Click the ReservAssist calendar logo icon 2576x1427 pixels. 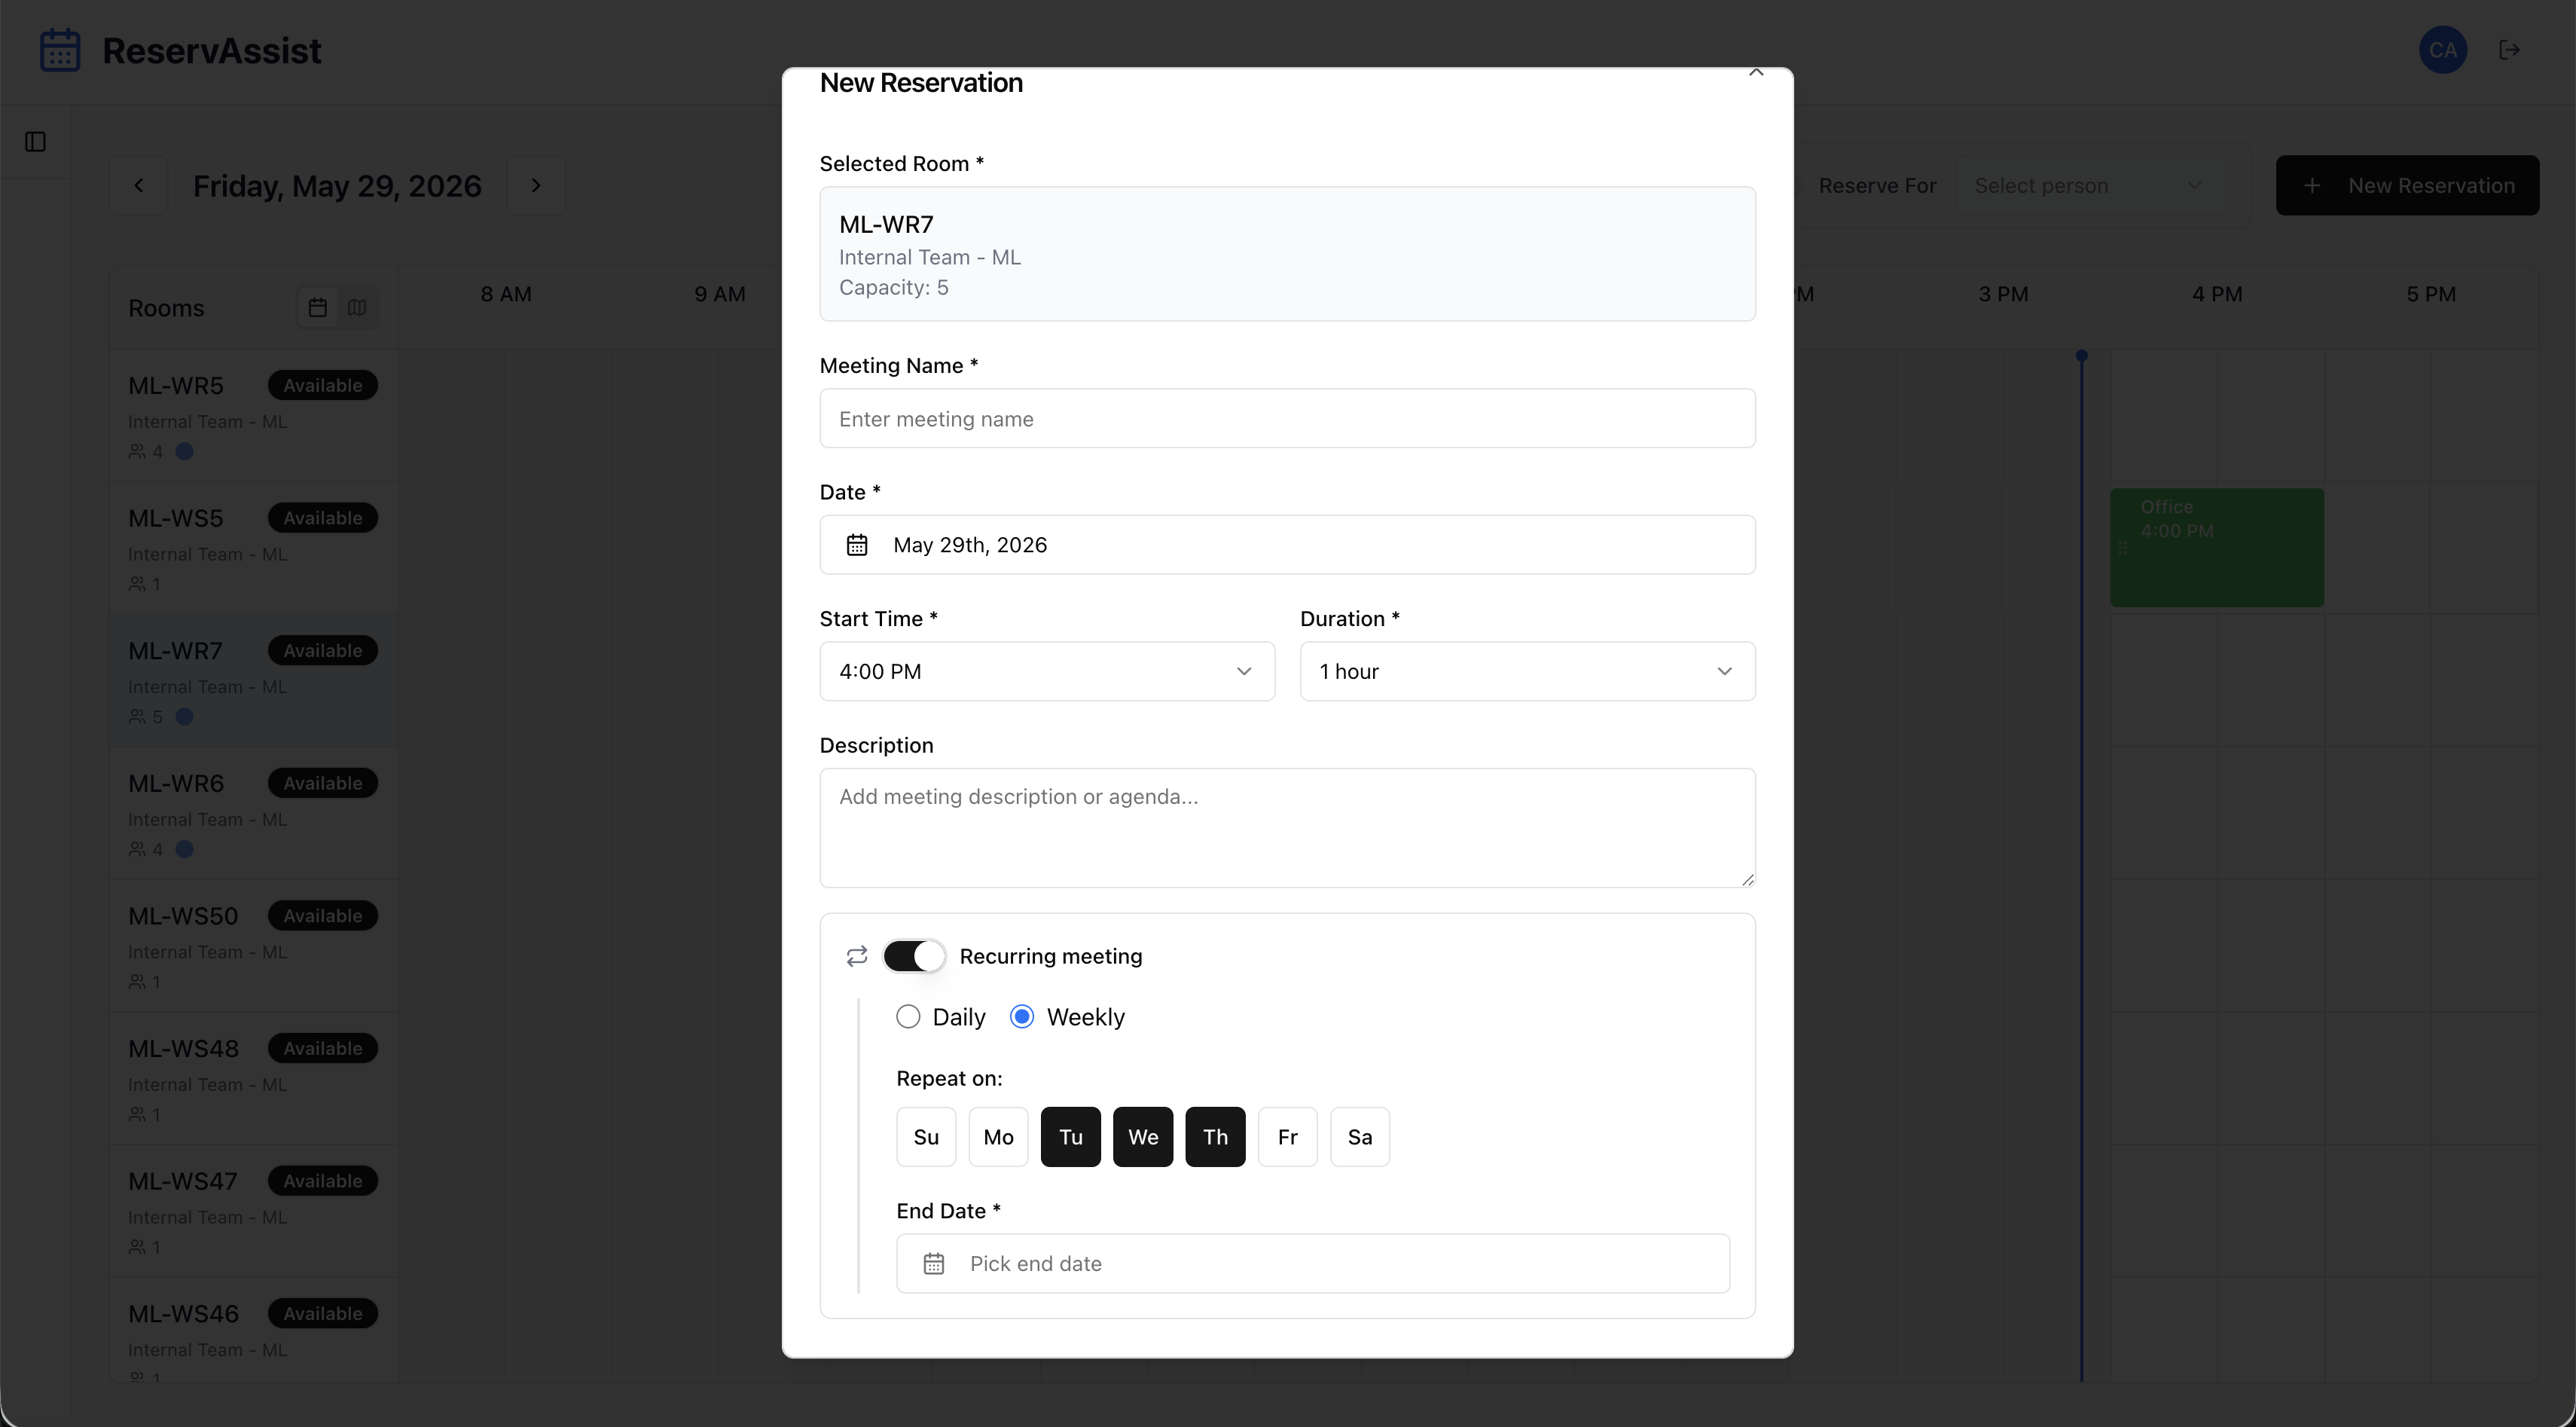pos(60,50)
